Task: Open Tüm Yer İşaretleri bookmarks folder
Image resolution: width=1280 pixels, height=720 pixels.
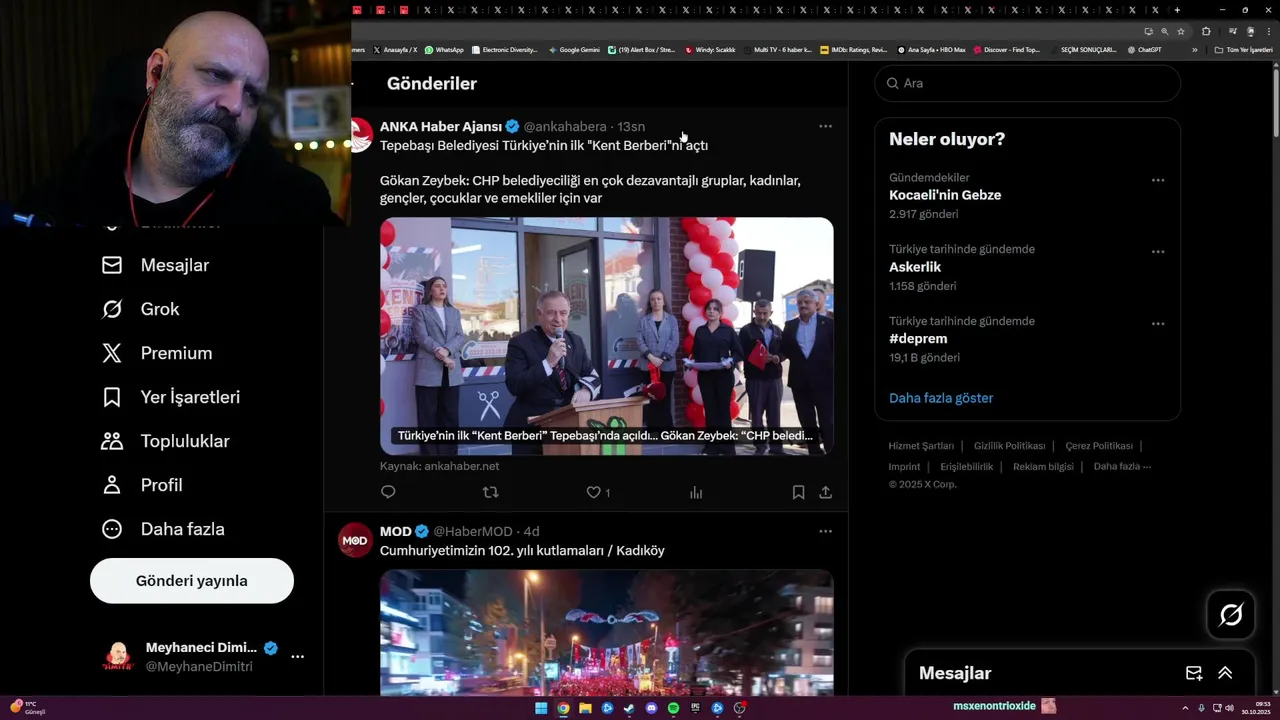Action: 1244,49
